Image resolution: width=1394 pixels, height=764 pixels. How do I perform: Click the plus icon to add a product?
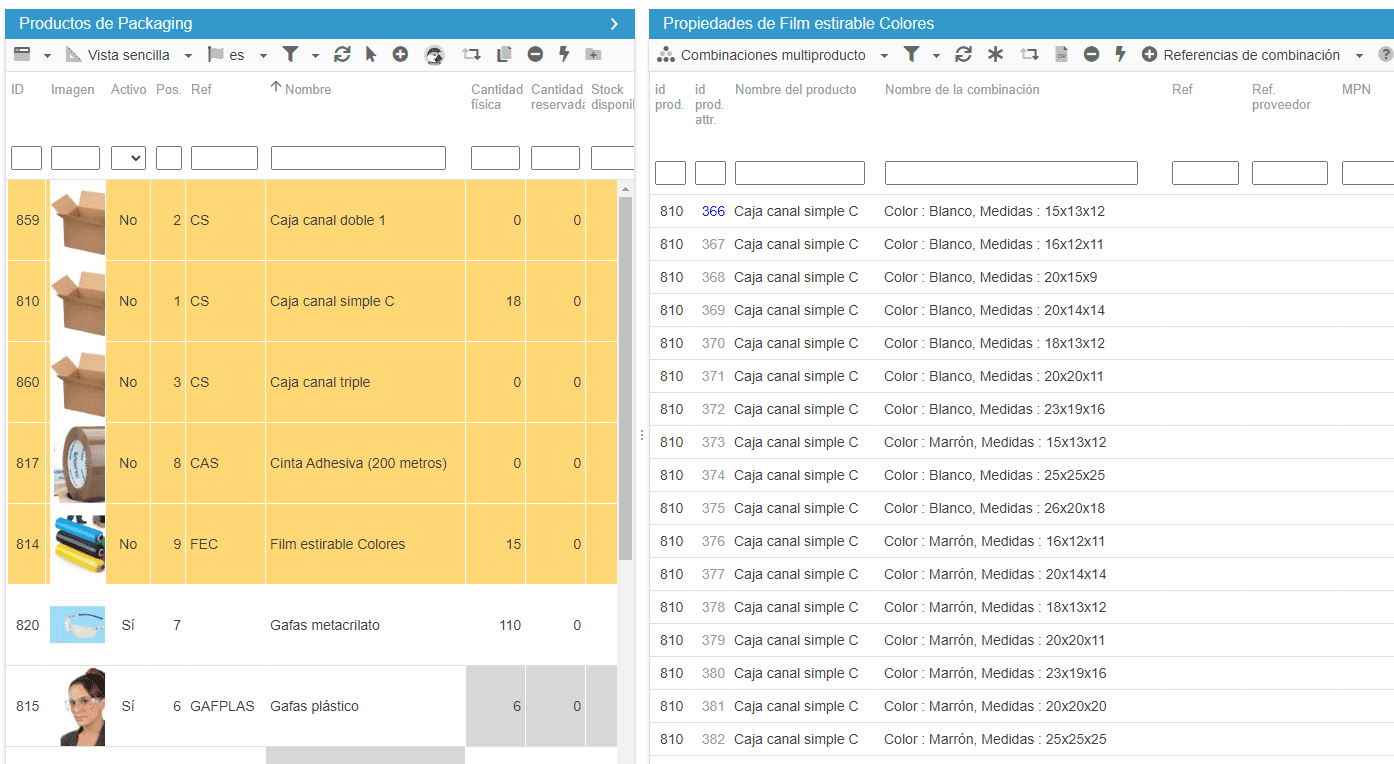point(400,55)
